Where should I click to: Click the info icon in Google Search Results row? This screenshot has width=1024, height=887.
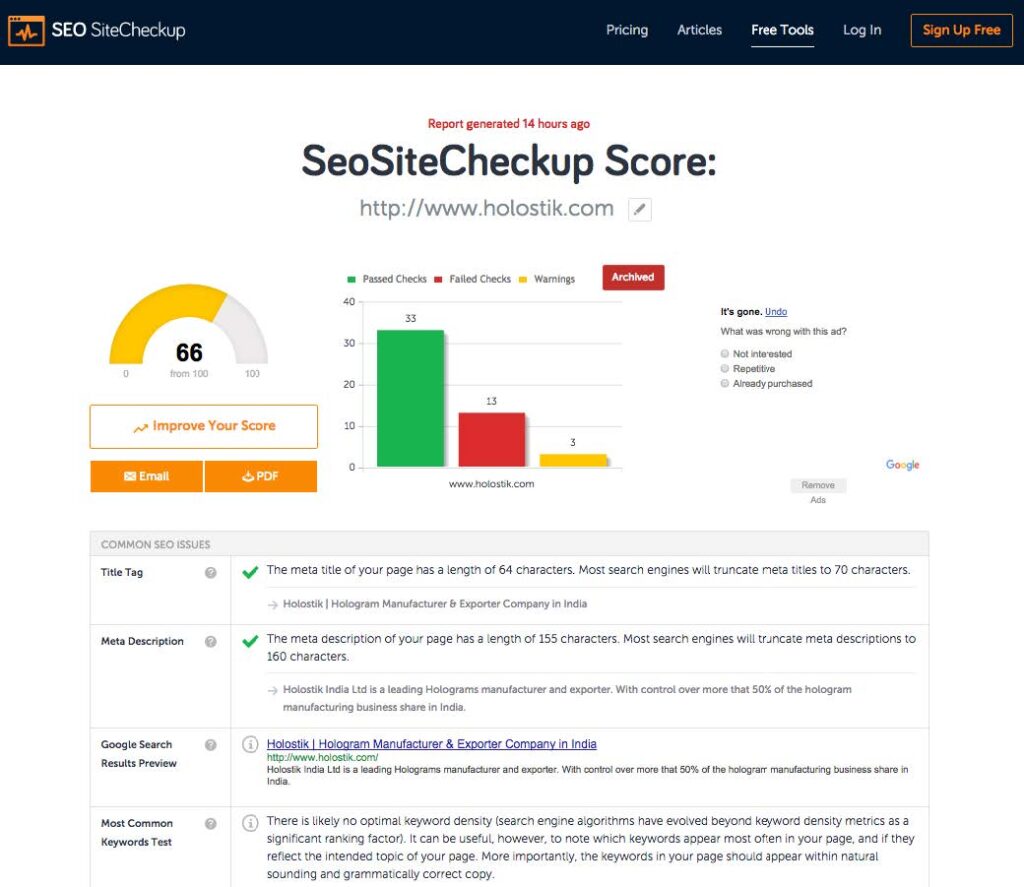pyautogui.click(x=249, y=745)
